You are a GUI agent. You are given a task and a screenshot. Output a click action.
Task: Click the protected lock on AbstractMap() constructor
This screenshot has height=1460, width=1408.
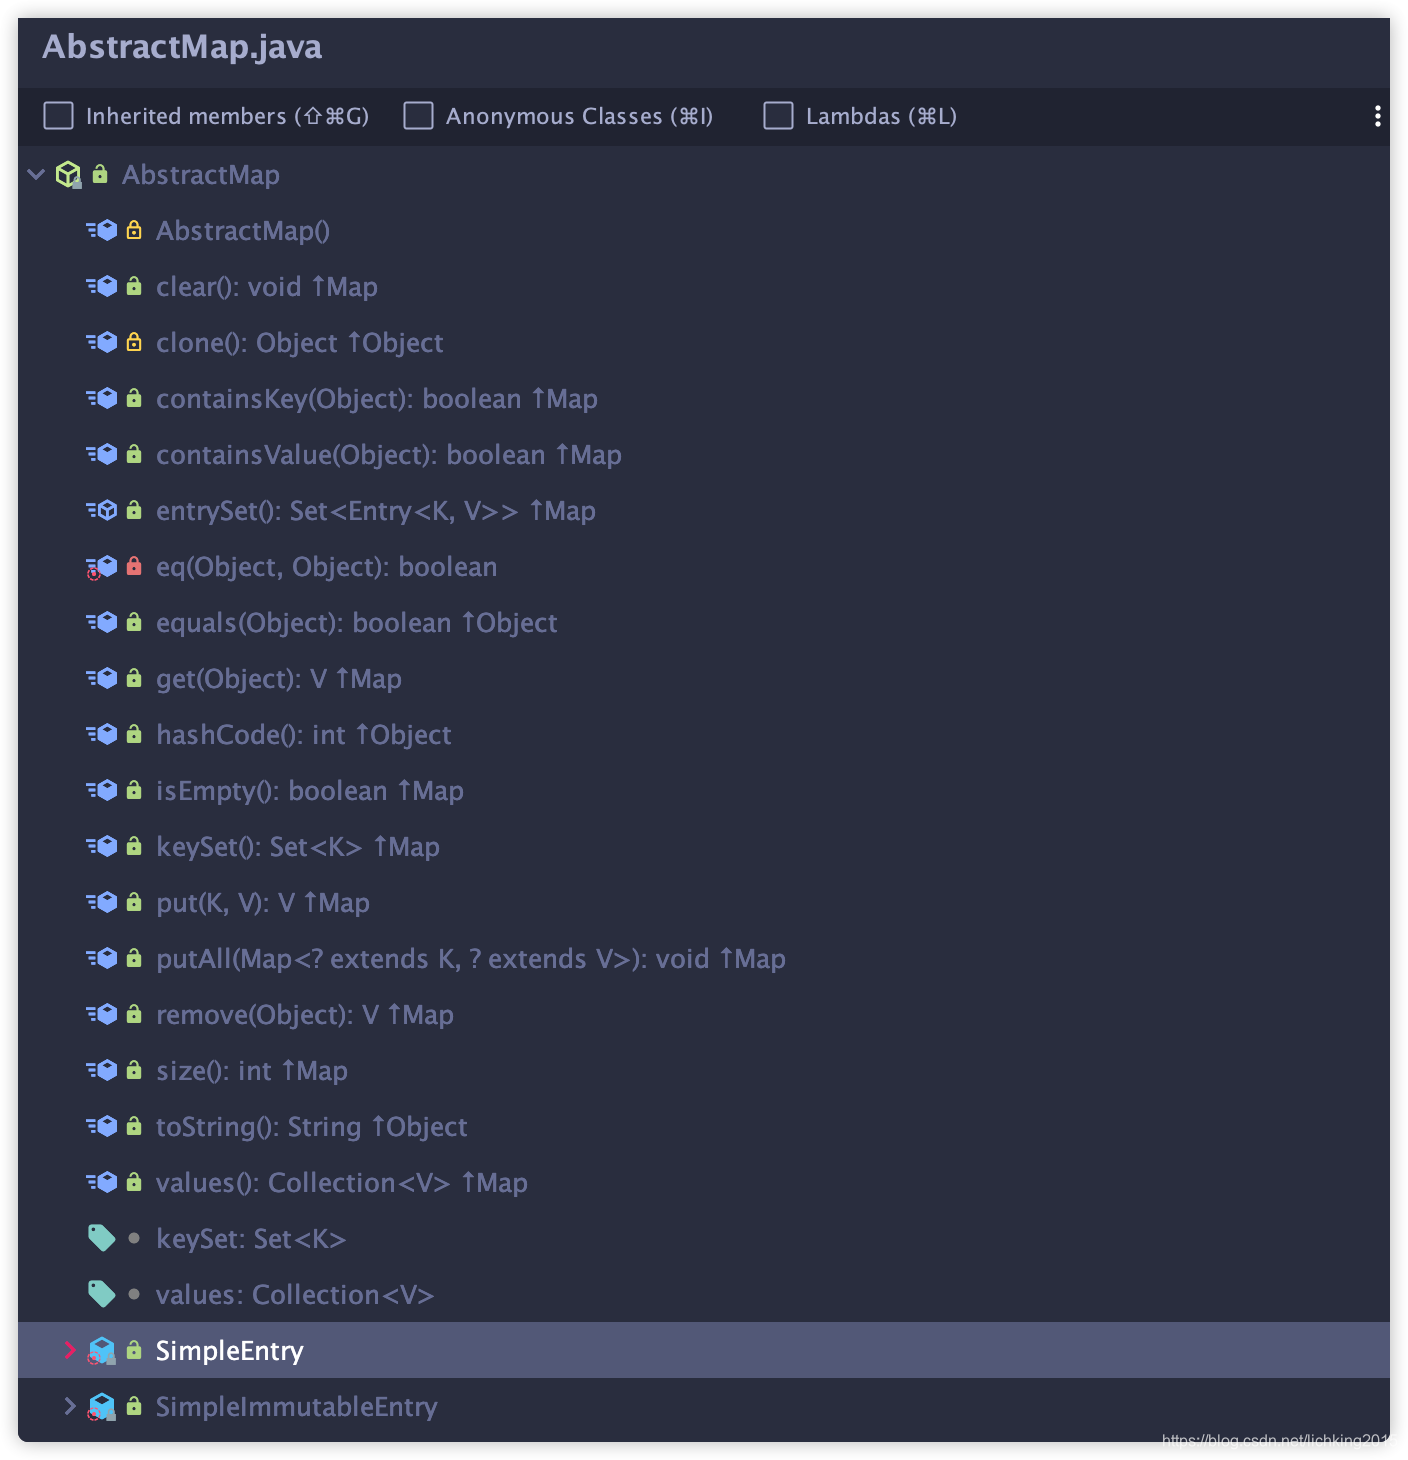coord(134,230)
